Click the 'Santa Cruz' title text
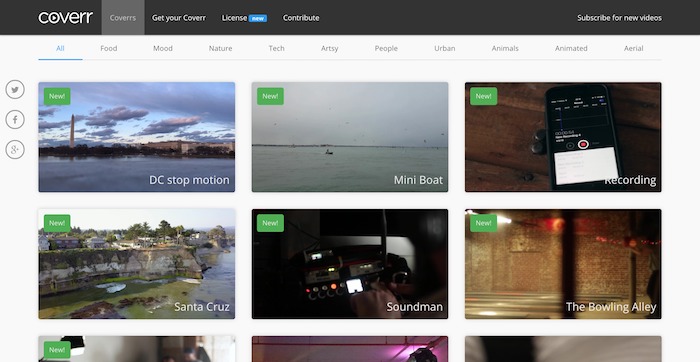 (x=202, y=307)
